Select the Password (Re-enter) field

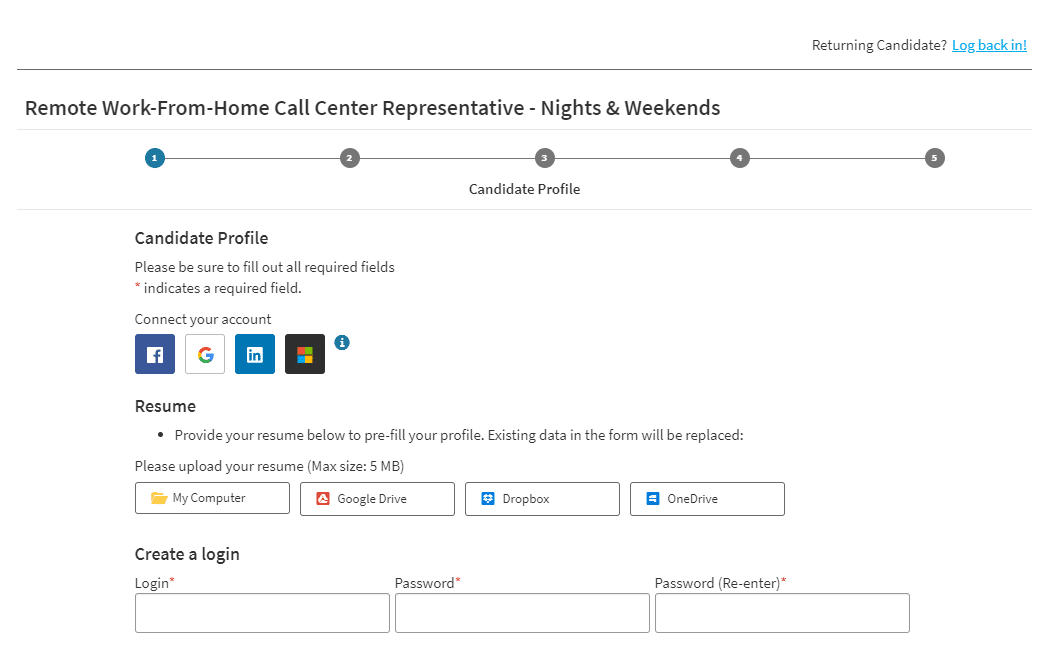[x=782, y=613]
